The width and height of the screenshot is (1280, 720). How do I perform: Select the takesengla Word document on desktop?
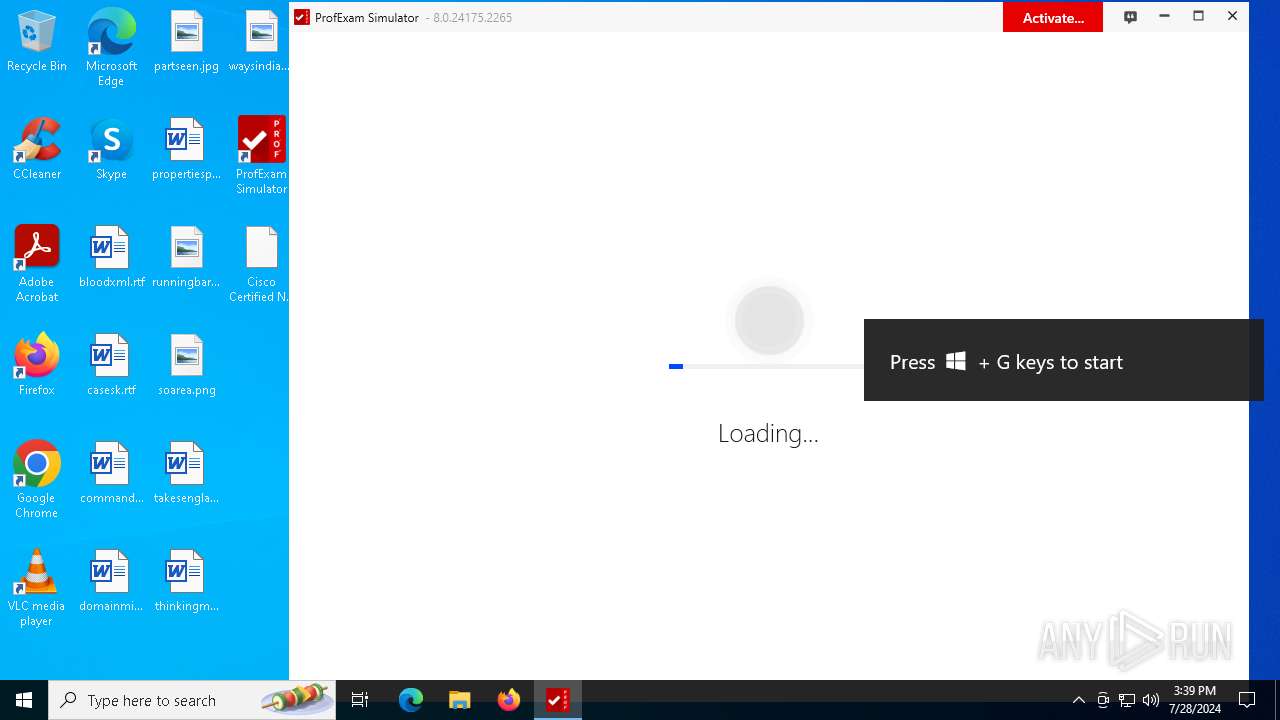186,474
